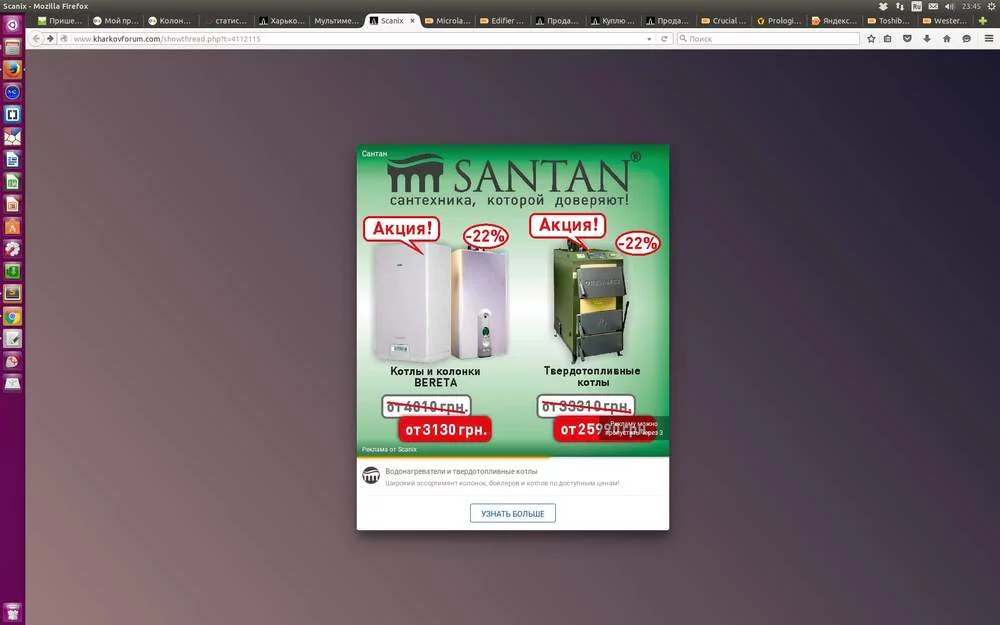1000x625 pixels.
Task: Click the orange ad countdown progress bar
Action: pyautogui.click(x=453, y=457)
